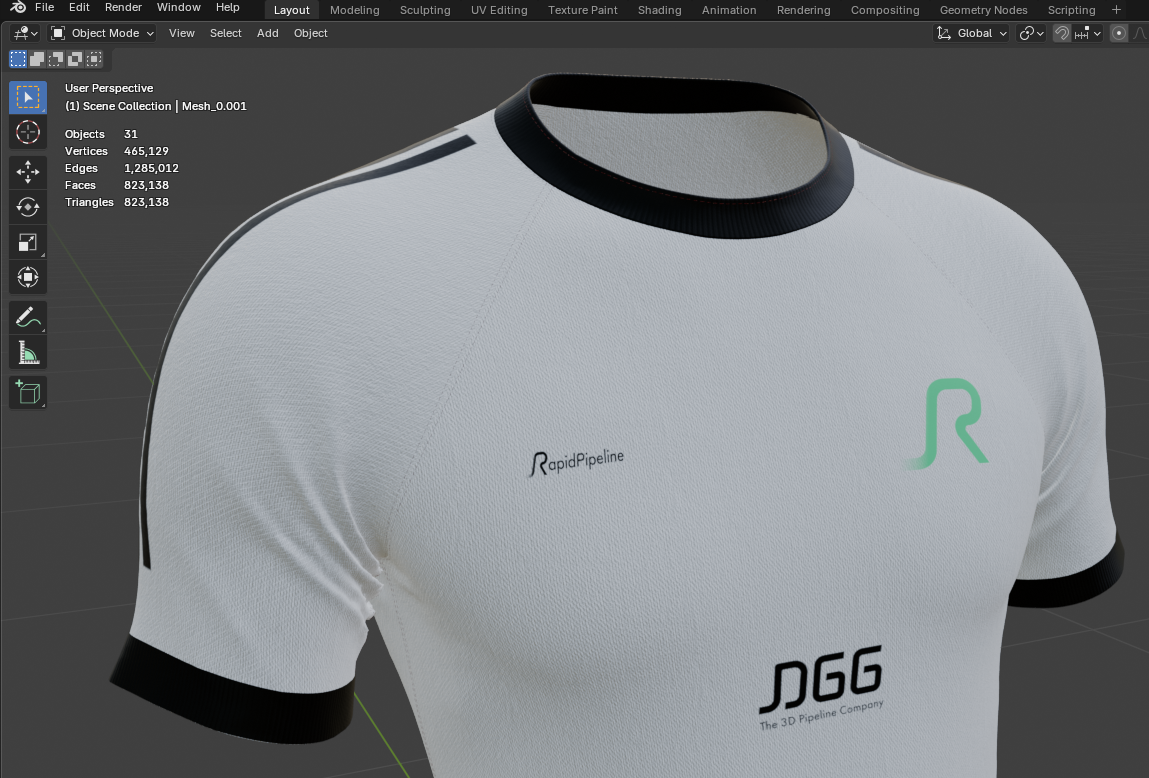Open the Object Mode dropdown
Image resolution: width=1149 pixels, height=778 pixels.
pyautogui.click(x=103, y=33)
